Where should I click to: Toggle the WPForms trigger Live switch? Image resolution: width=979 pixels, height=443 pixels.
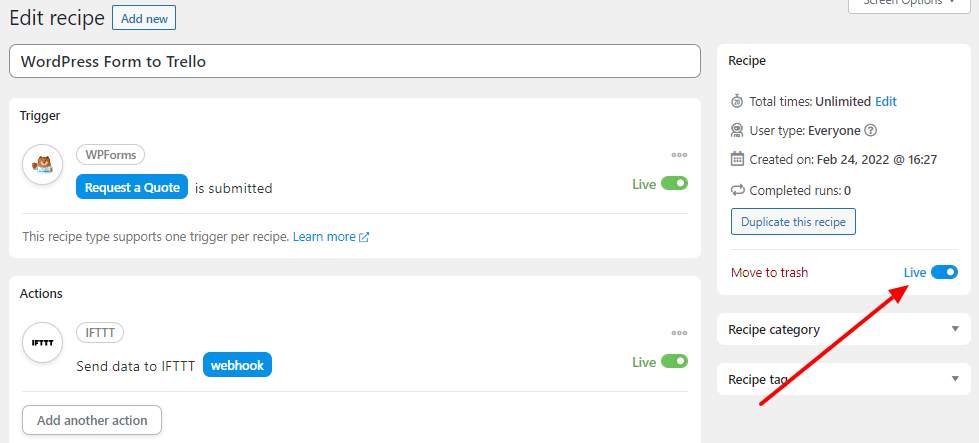[674, 183]
